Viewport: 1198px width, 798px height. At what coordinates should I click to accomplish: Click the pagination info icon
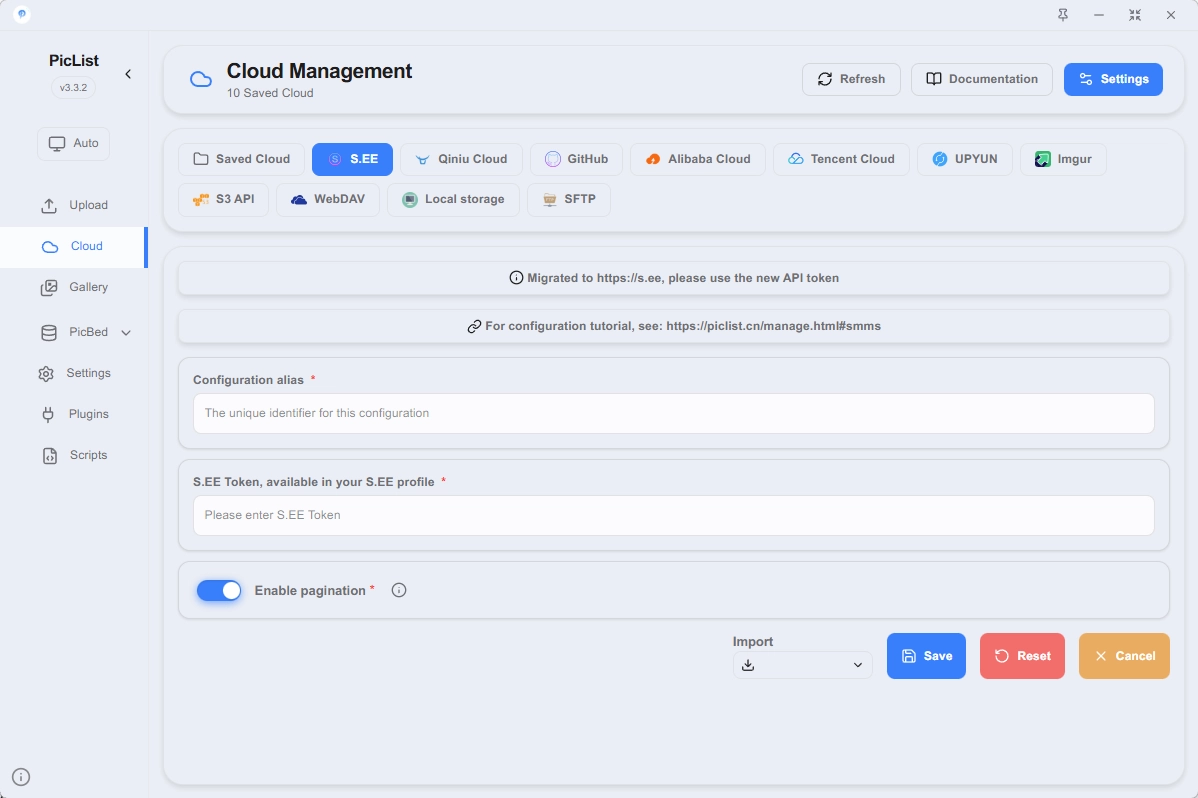(399, 590)
